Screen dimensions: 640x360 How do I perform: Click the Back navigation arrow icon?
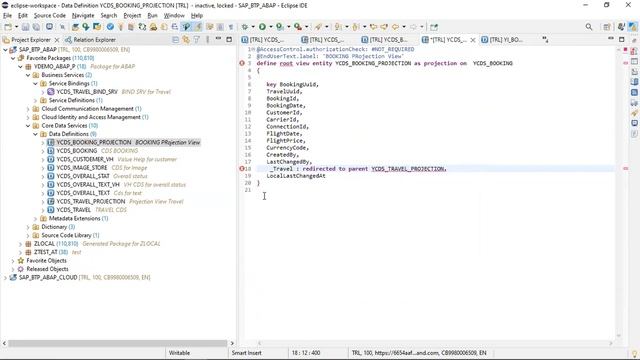[395, 27]
